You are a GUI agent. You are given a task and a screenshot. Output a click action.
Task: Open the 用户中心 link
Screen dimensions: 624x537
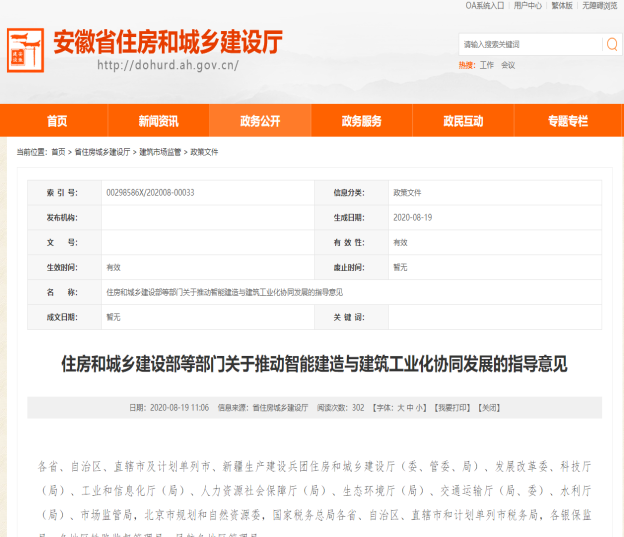click(528, 6)
